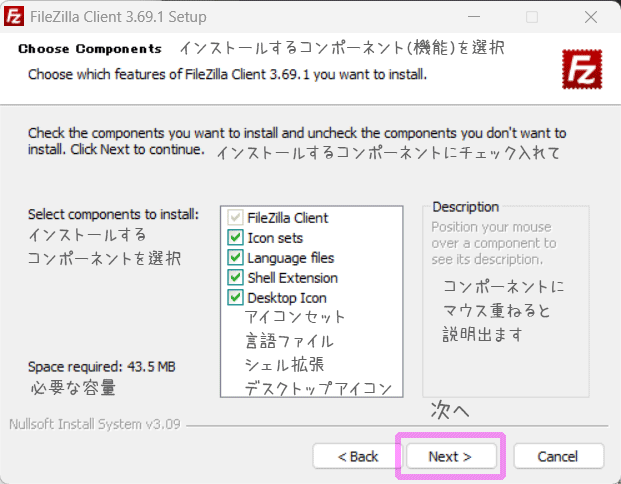Uncheck the Icon sets checkbox
Viewport: 621px width, 484px height.
coord(235,237)
